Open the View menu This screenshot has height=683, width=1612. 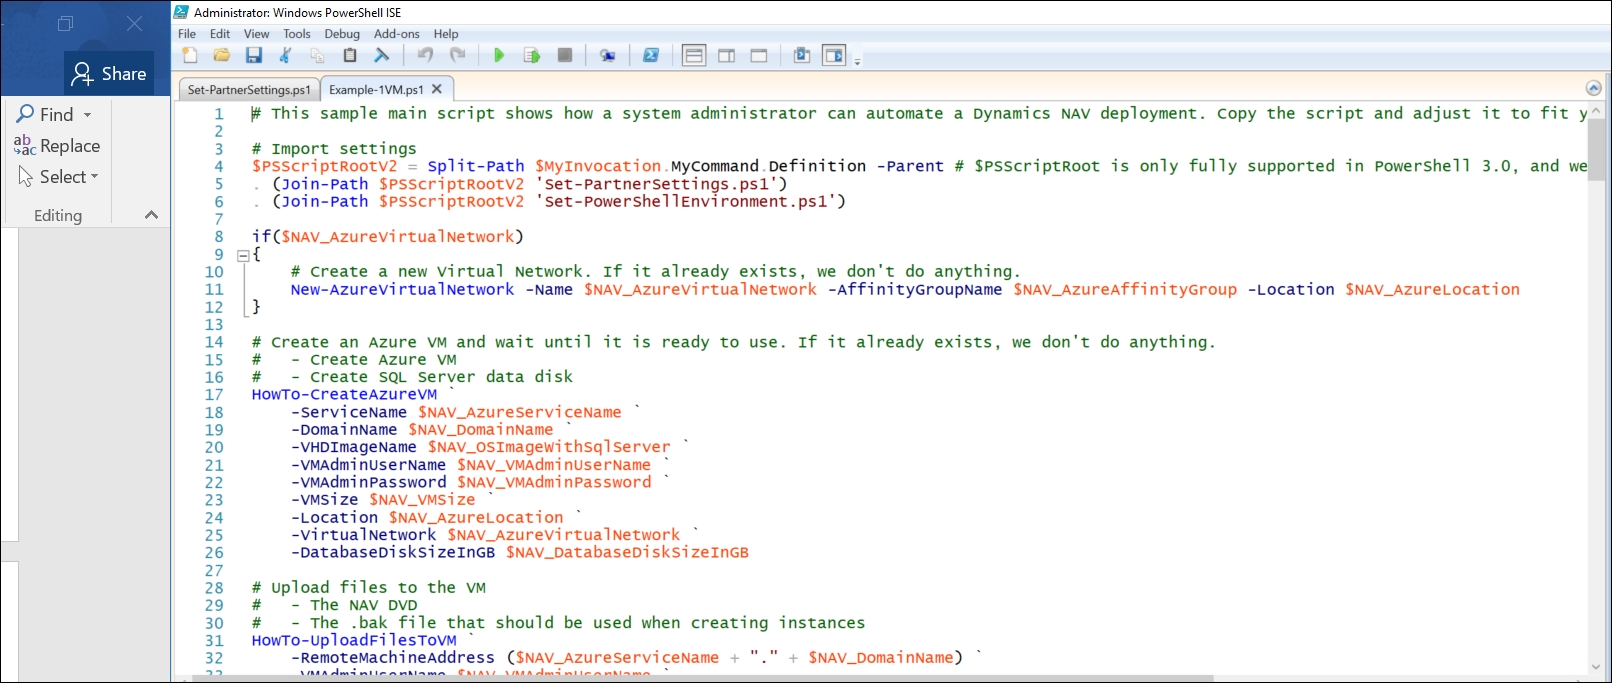point(256,34)
